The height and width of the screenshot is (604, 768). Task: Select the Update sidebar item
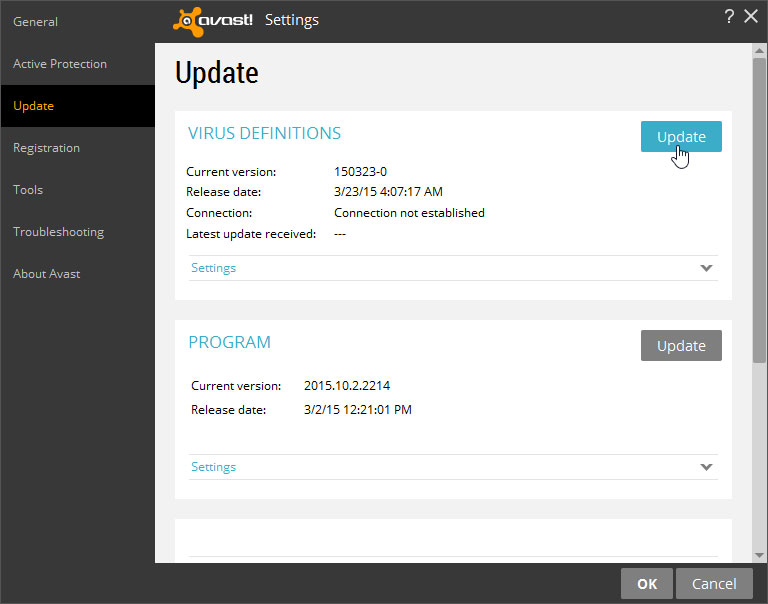coord(78,106)
